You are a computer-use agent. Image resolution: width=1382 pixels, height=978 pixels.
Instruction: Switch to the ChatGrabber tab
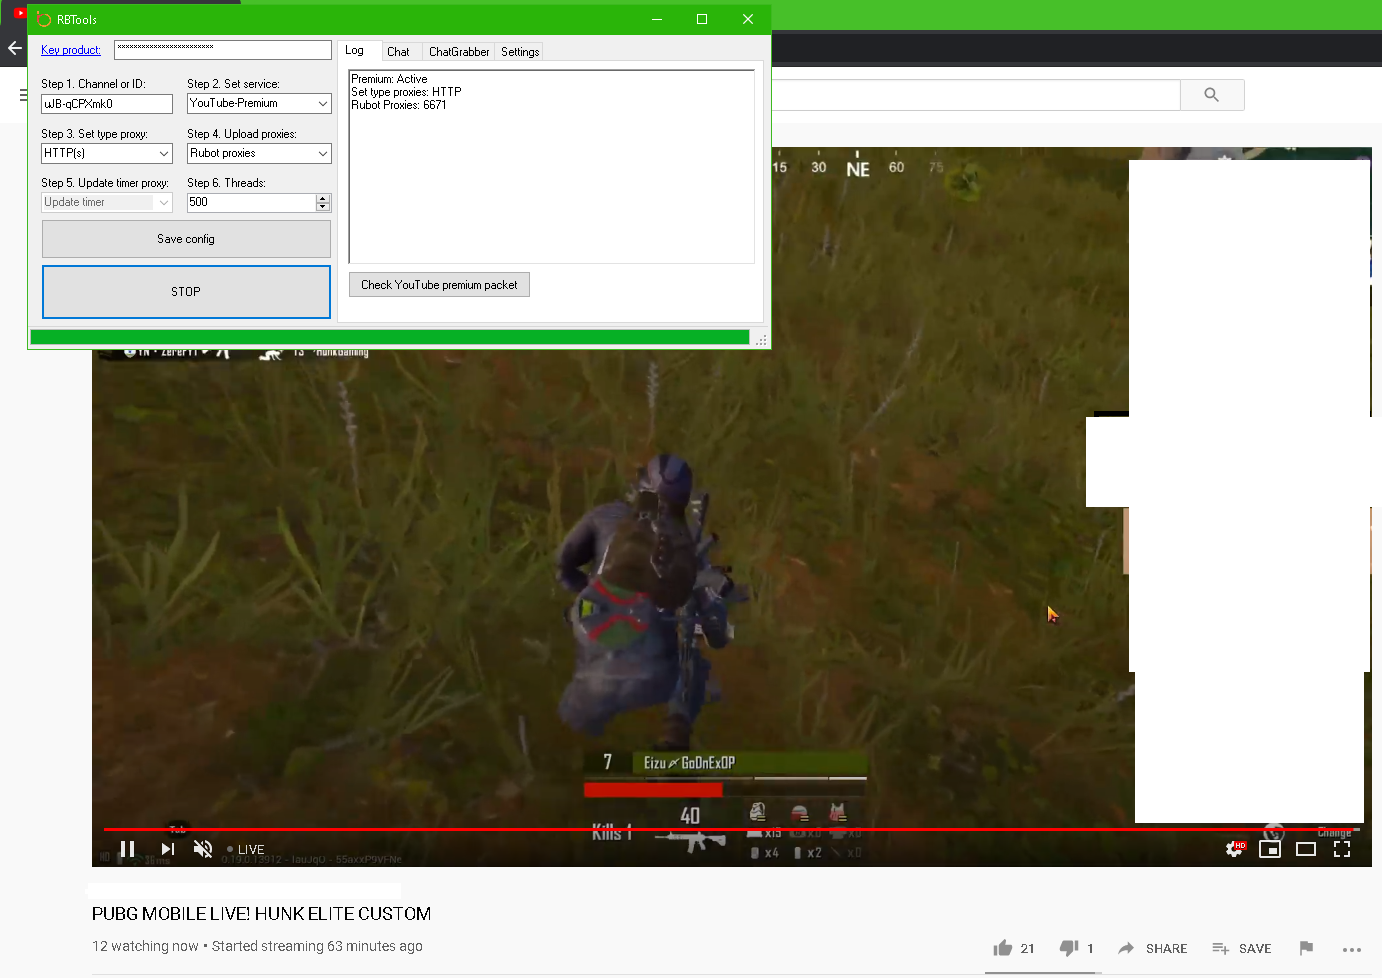459,52
